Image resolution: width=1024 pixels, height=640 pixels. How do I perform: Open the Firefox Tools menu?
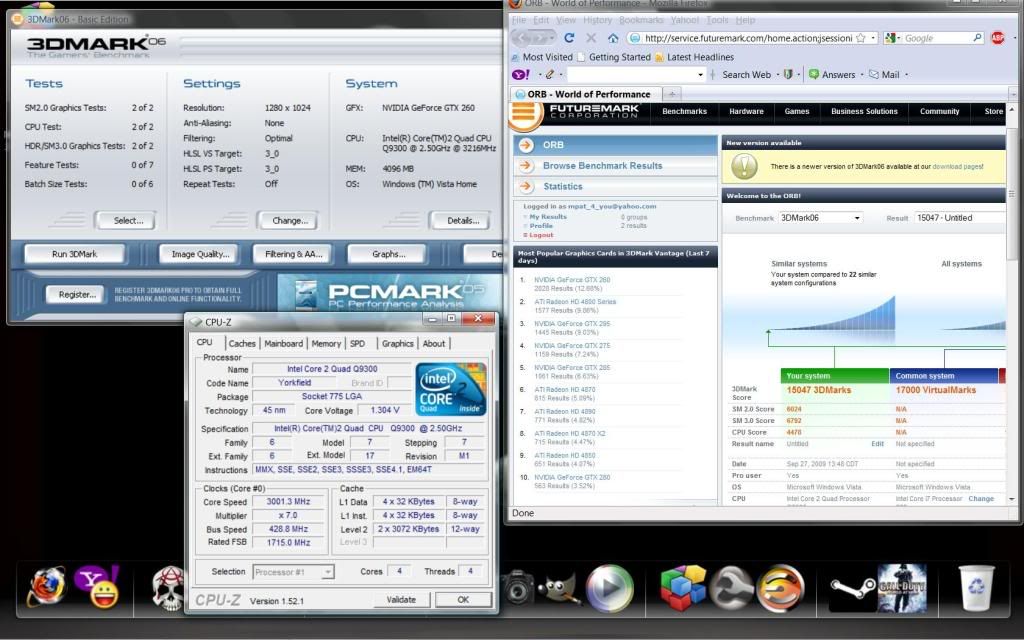tap(717, 20)
